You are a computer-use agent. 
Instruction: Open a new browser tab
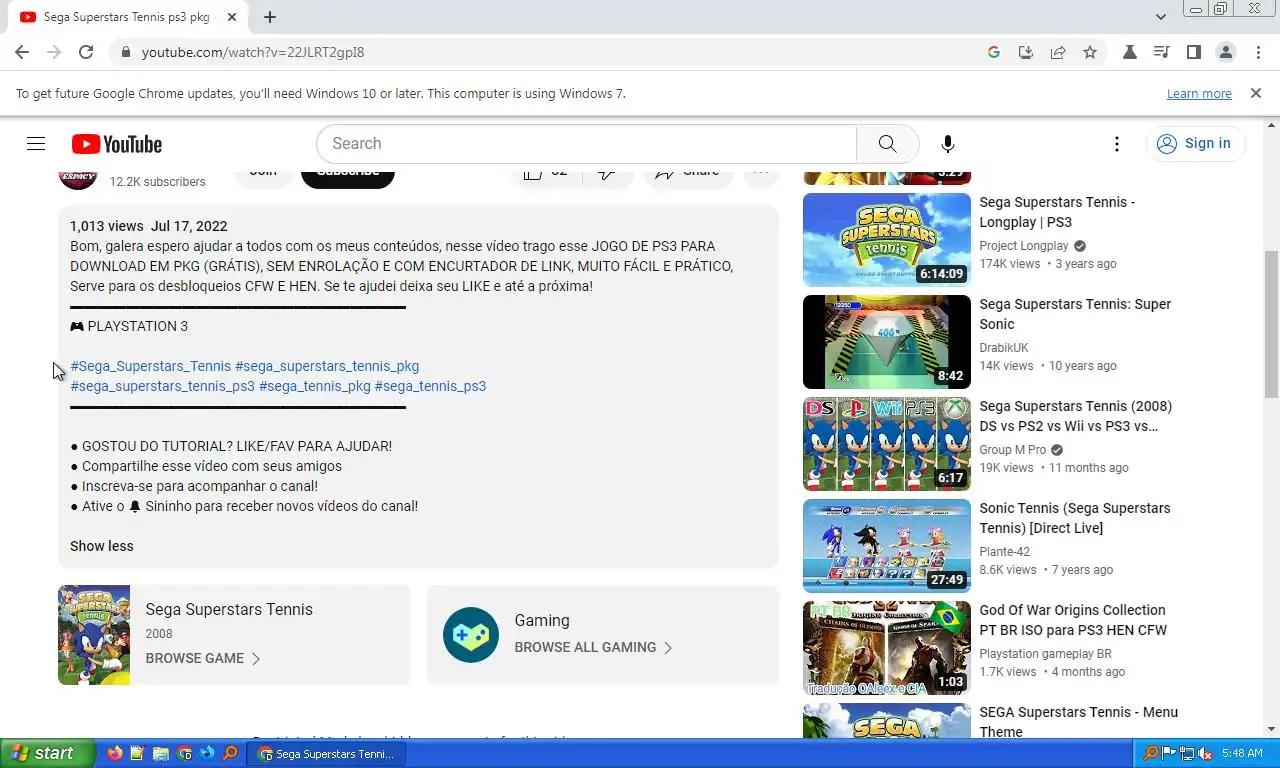tap(270, 17)
